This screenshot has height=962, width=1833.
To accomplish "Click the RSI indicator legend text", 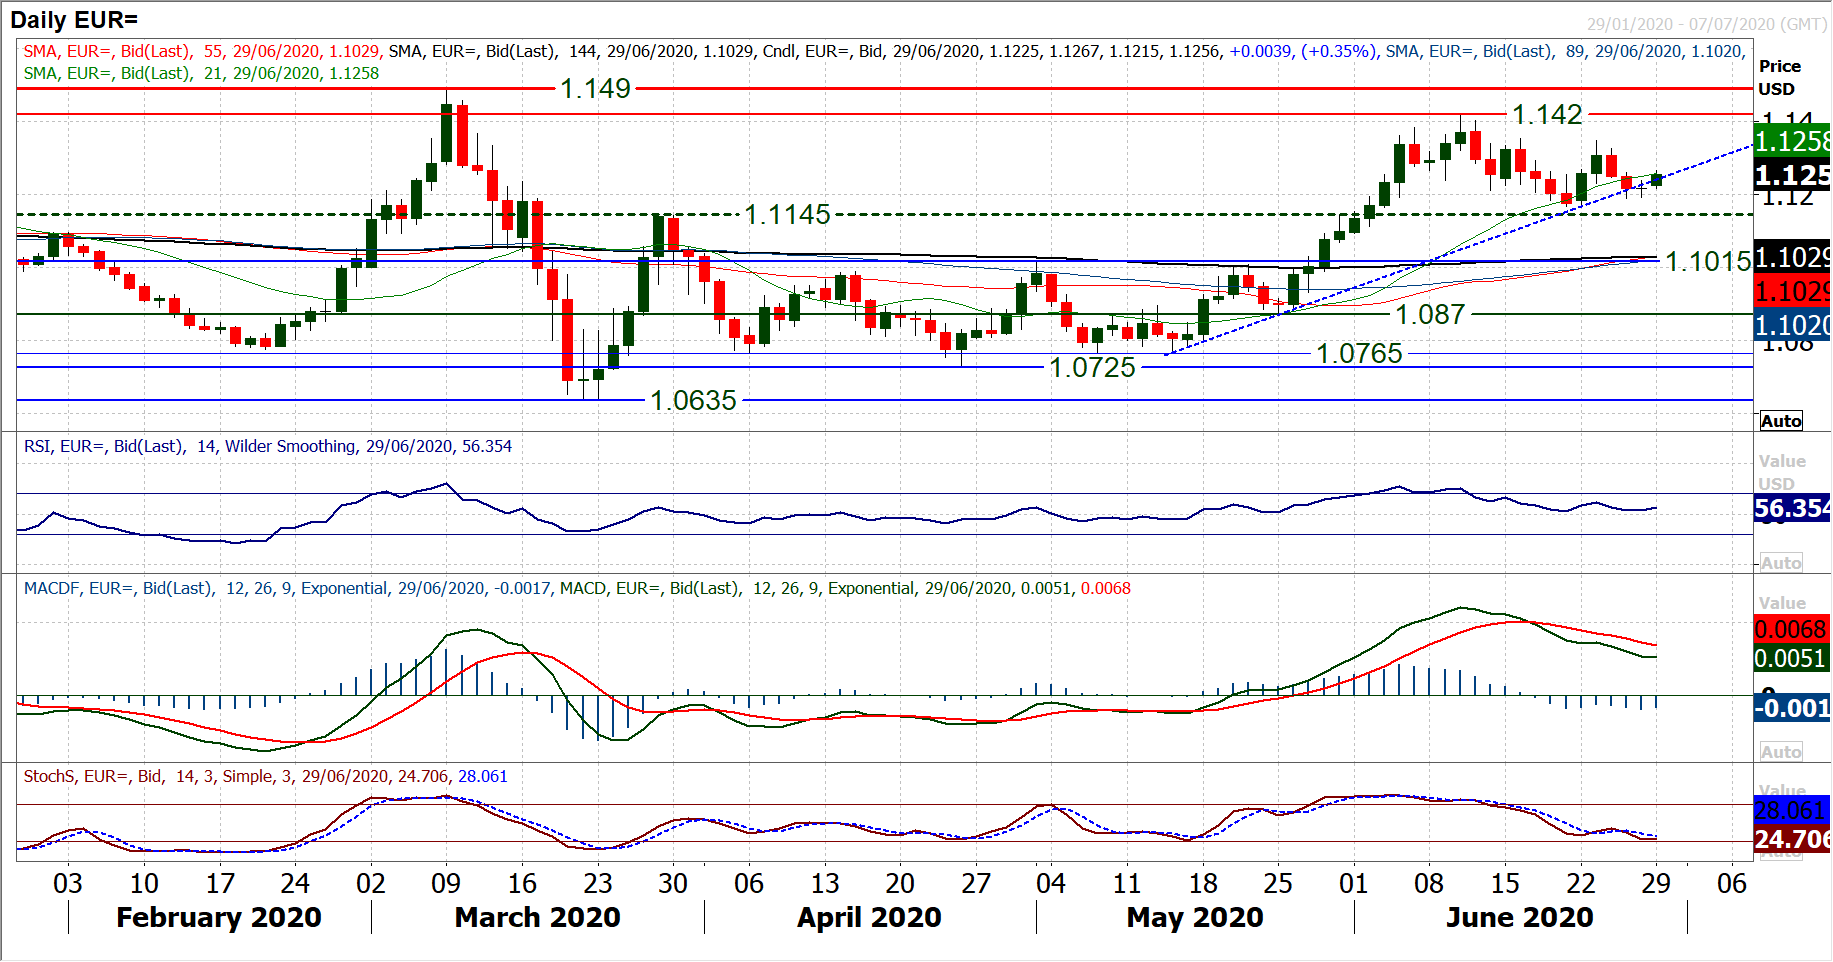I will 267,446.
